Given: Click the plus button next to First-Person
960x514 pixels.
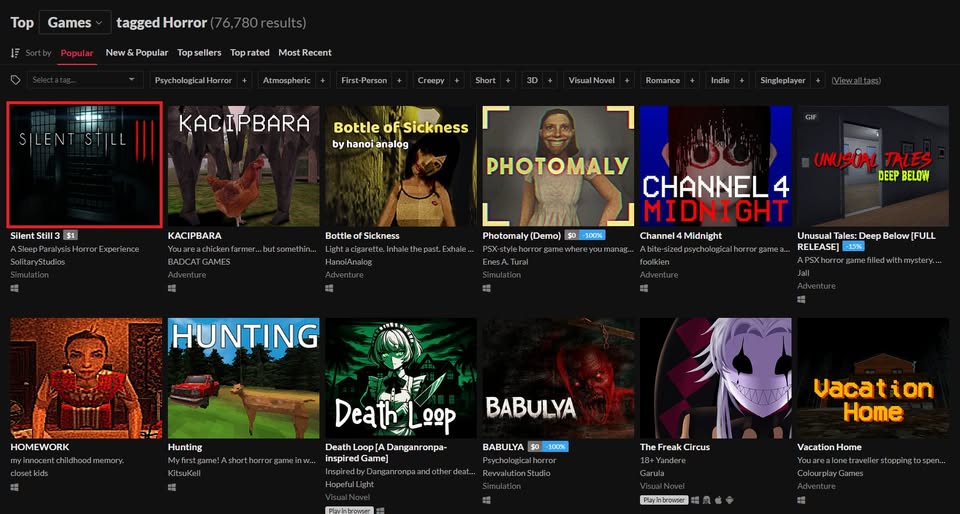Looking at the screenshot, I should (399, 80).
